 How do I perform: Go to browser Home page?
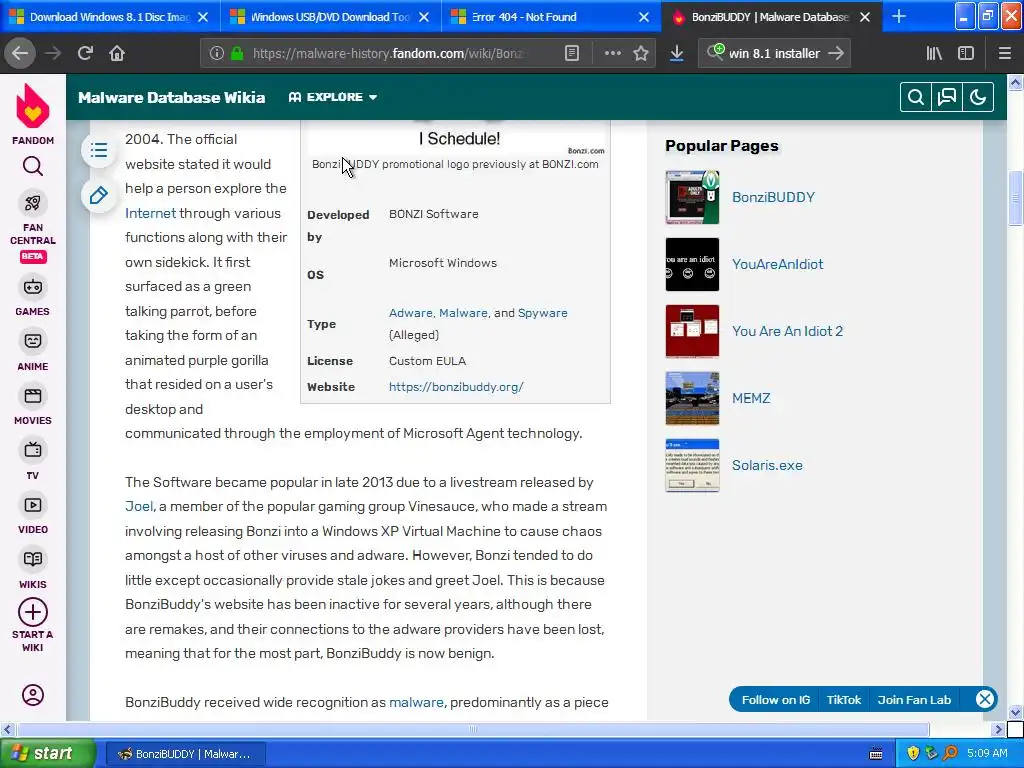pos(117,53)
